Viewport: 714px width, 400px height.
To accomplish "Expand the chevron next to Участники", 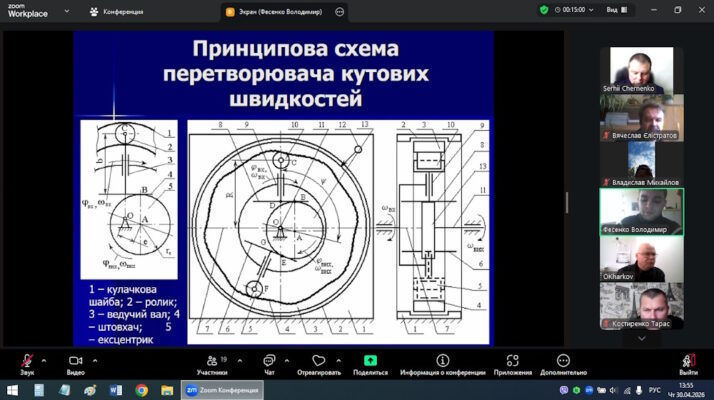I will (240, 360).
